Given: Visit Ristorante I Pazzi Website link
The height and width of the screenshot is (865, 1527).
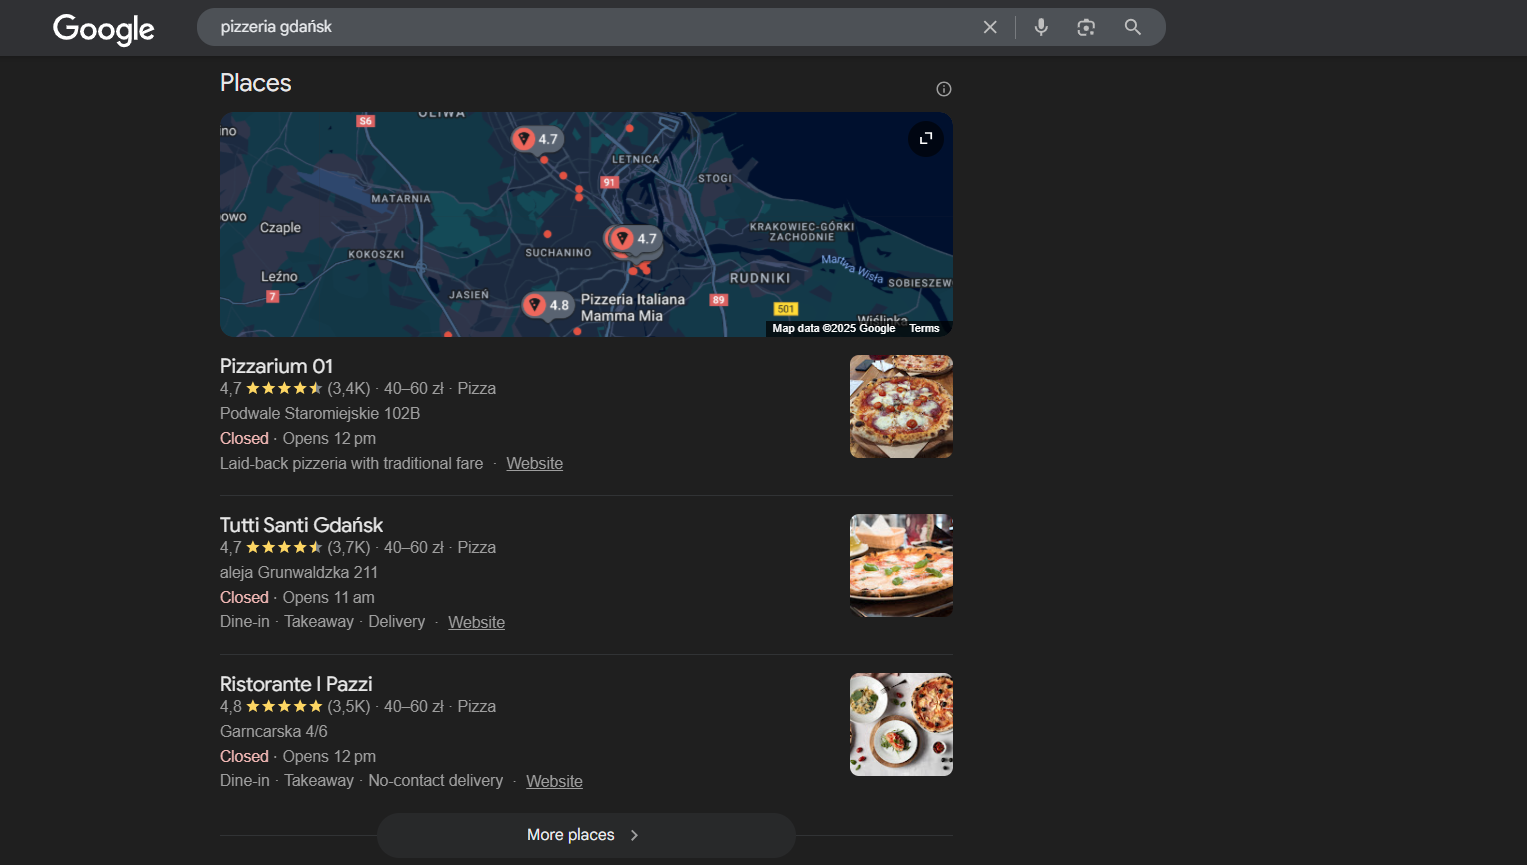Looking at the screenshot, I should [x=554, y=781].
